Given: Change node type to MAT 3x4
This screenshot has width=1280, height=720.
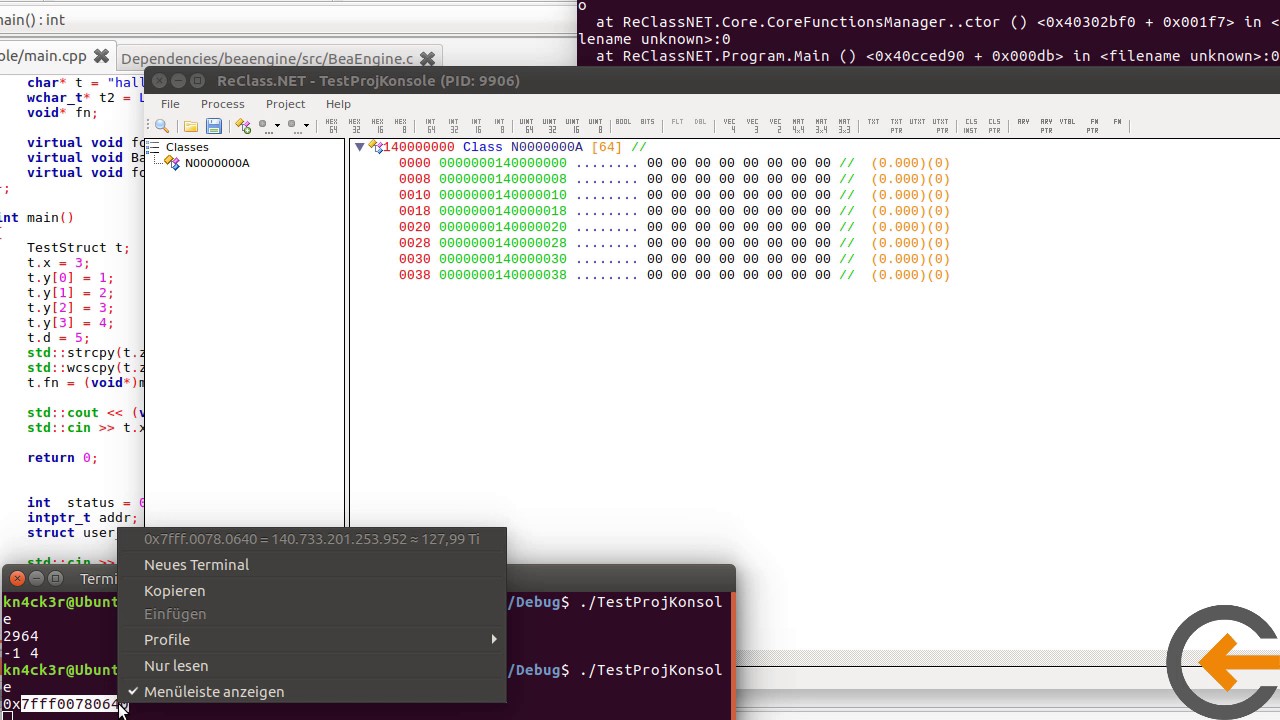Looking at the screenshot, I should click(x=822, y=126).
